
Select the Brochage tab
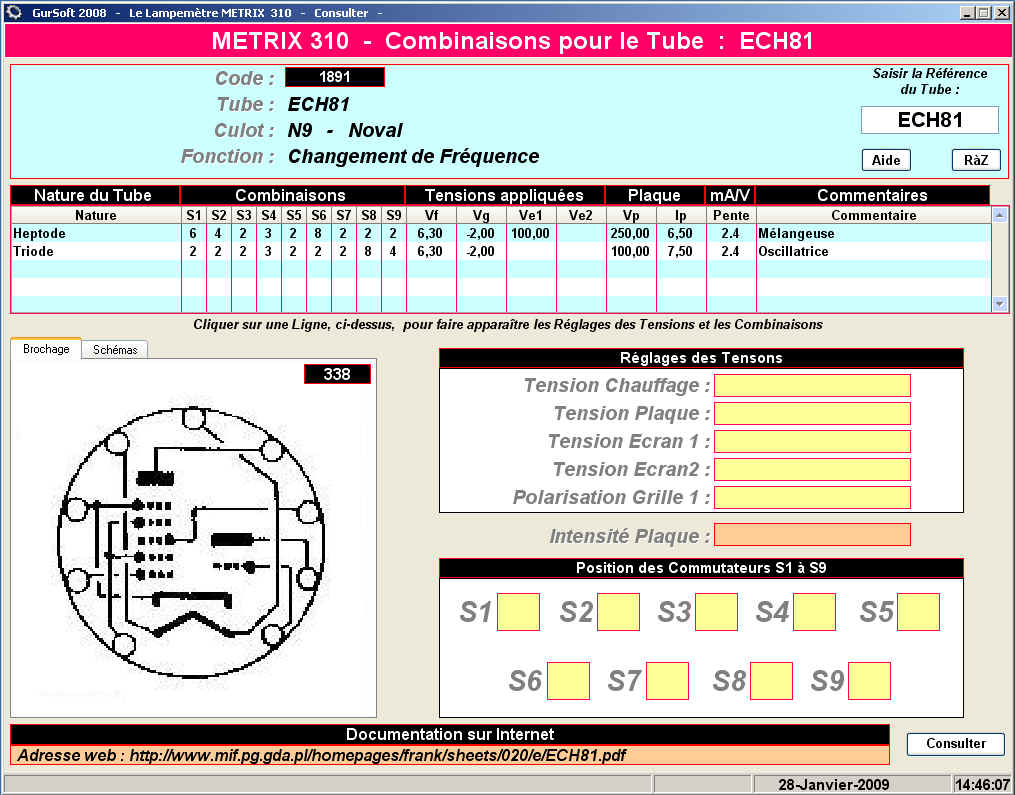46,349
